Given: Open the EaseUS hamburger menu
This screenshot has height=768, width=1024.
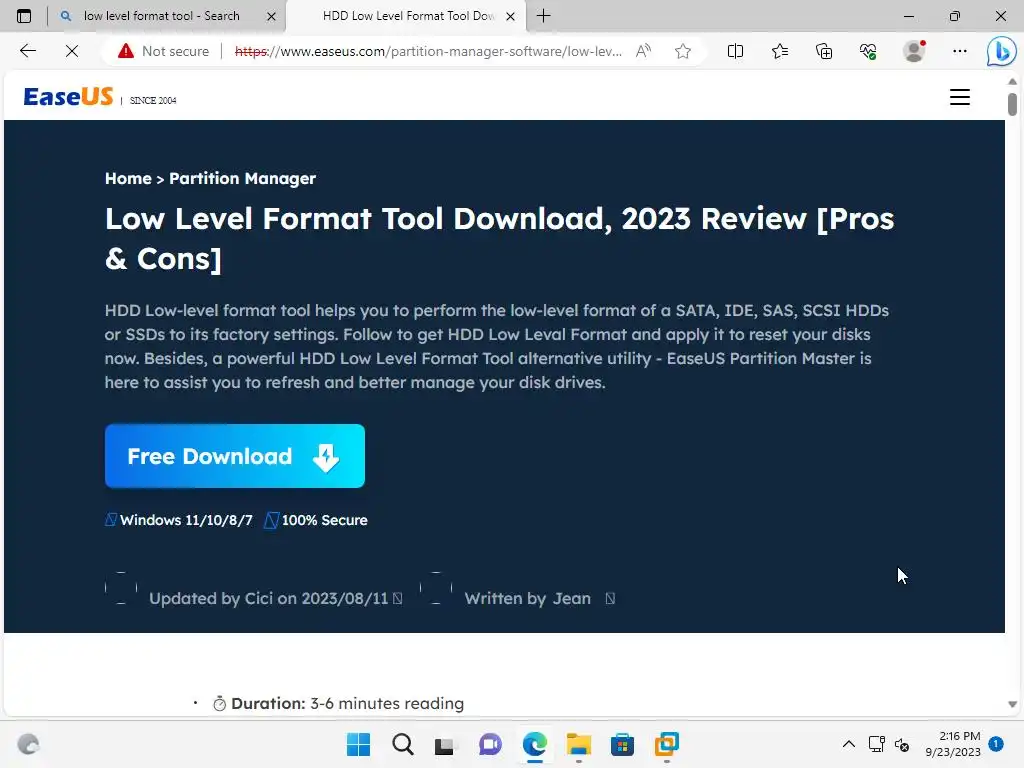Looking at the screenshot, I should click(959, 97).
